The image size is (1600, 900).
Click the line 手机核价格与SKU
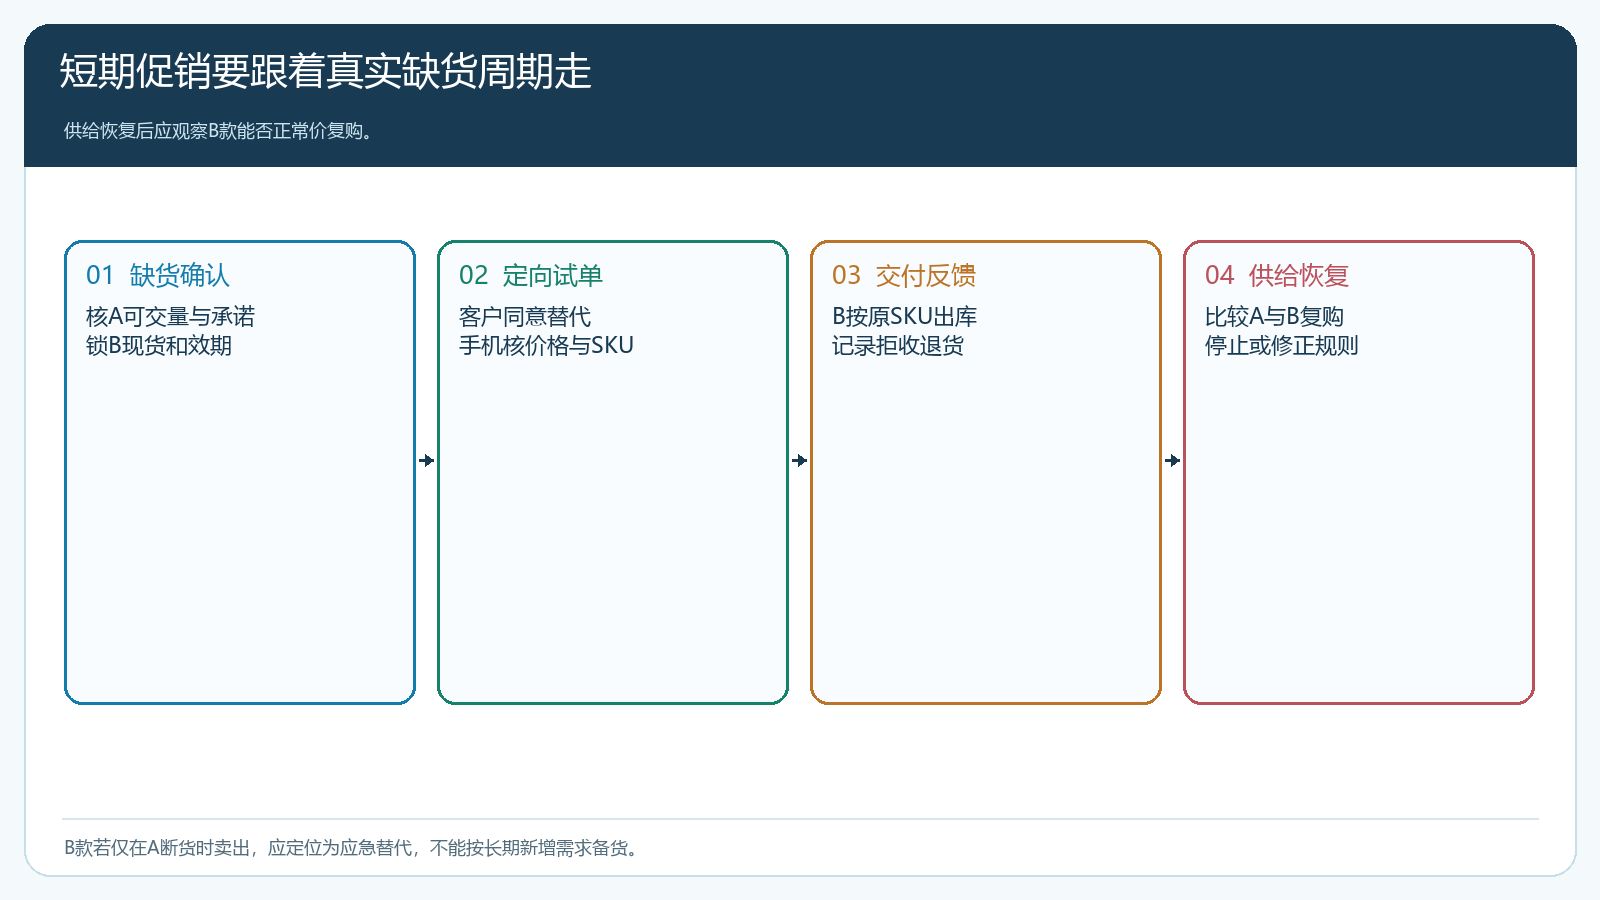pos(546,345)
